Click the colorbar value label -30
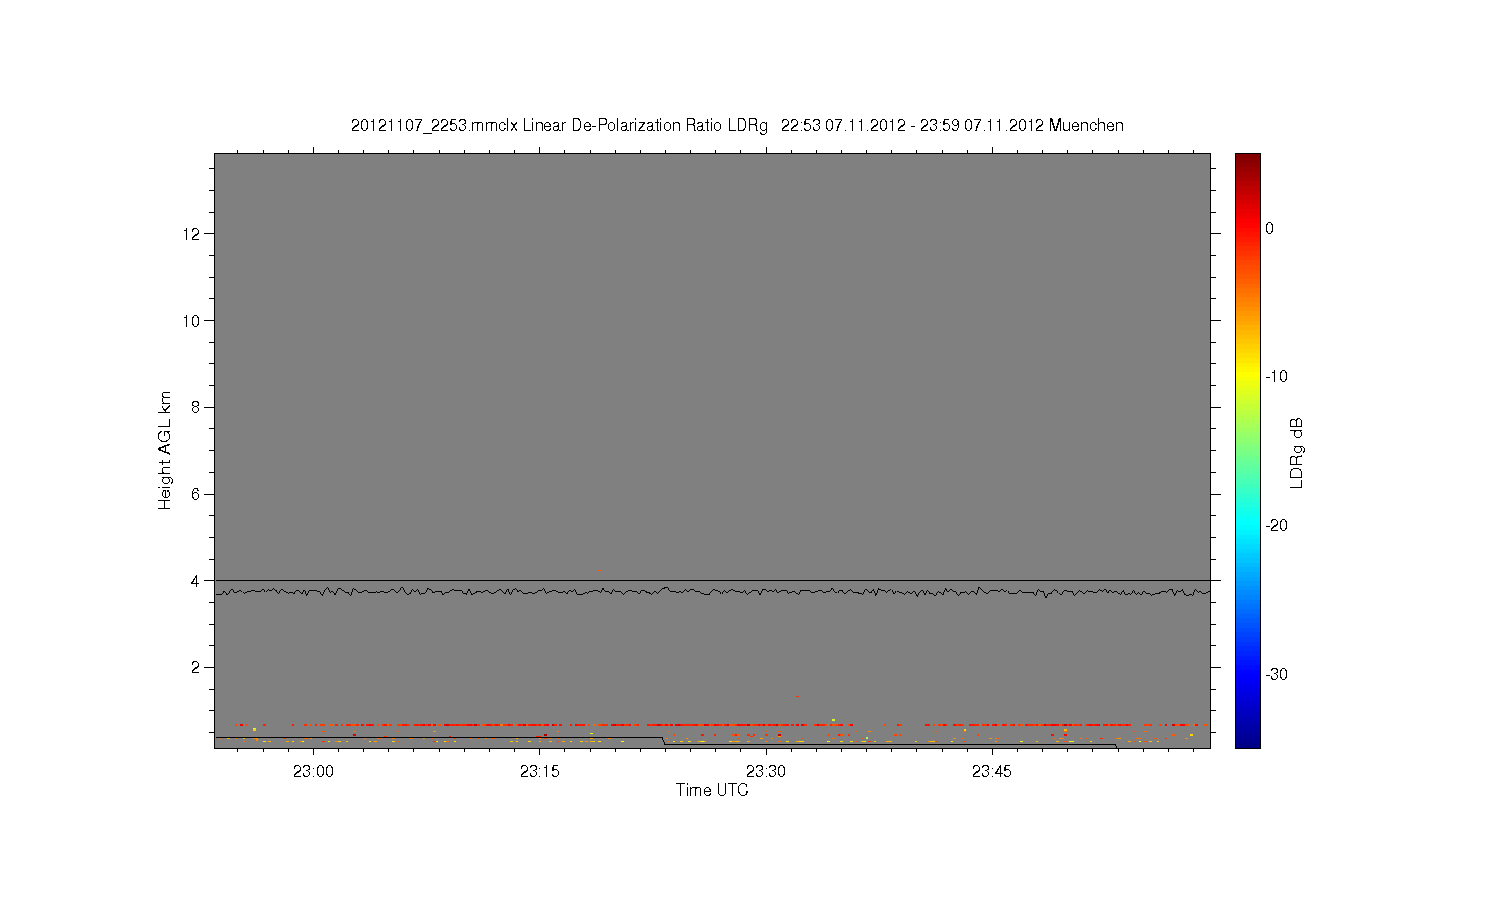This screenshot has width=1500, height=900. [1276, 675]
